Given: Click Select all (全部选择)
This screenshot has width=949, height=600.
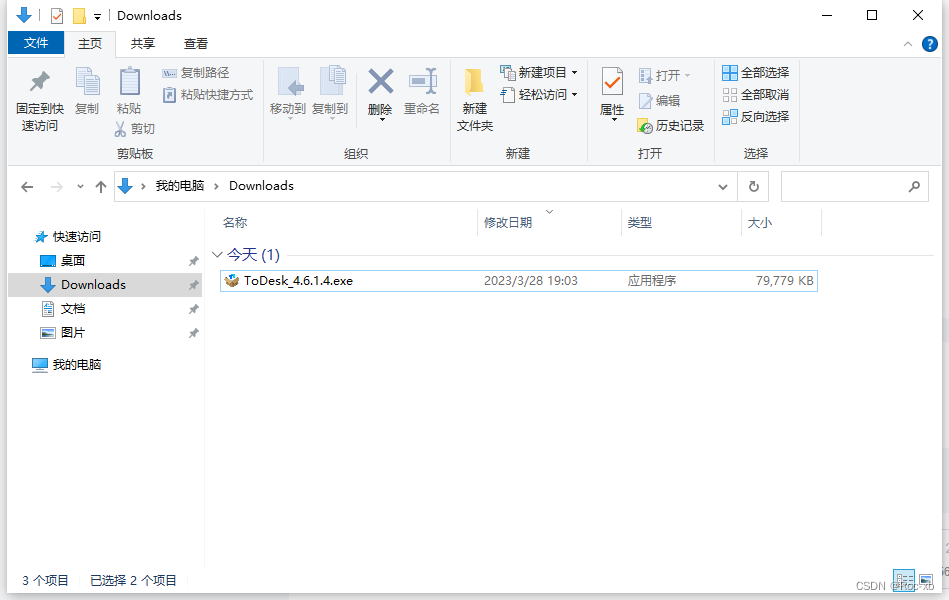Looking at the screenshot, I should pyautogui.click(x=755, y=73).
